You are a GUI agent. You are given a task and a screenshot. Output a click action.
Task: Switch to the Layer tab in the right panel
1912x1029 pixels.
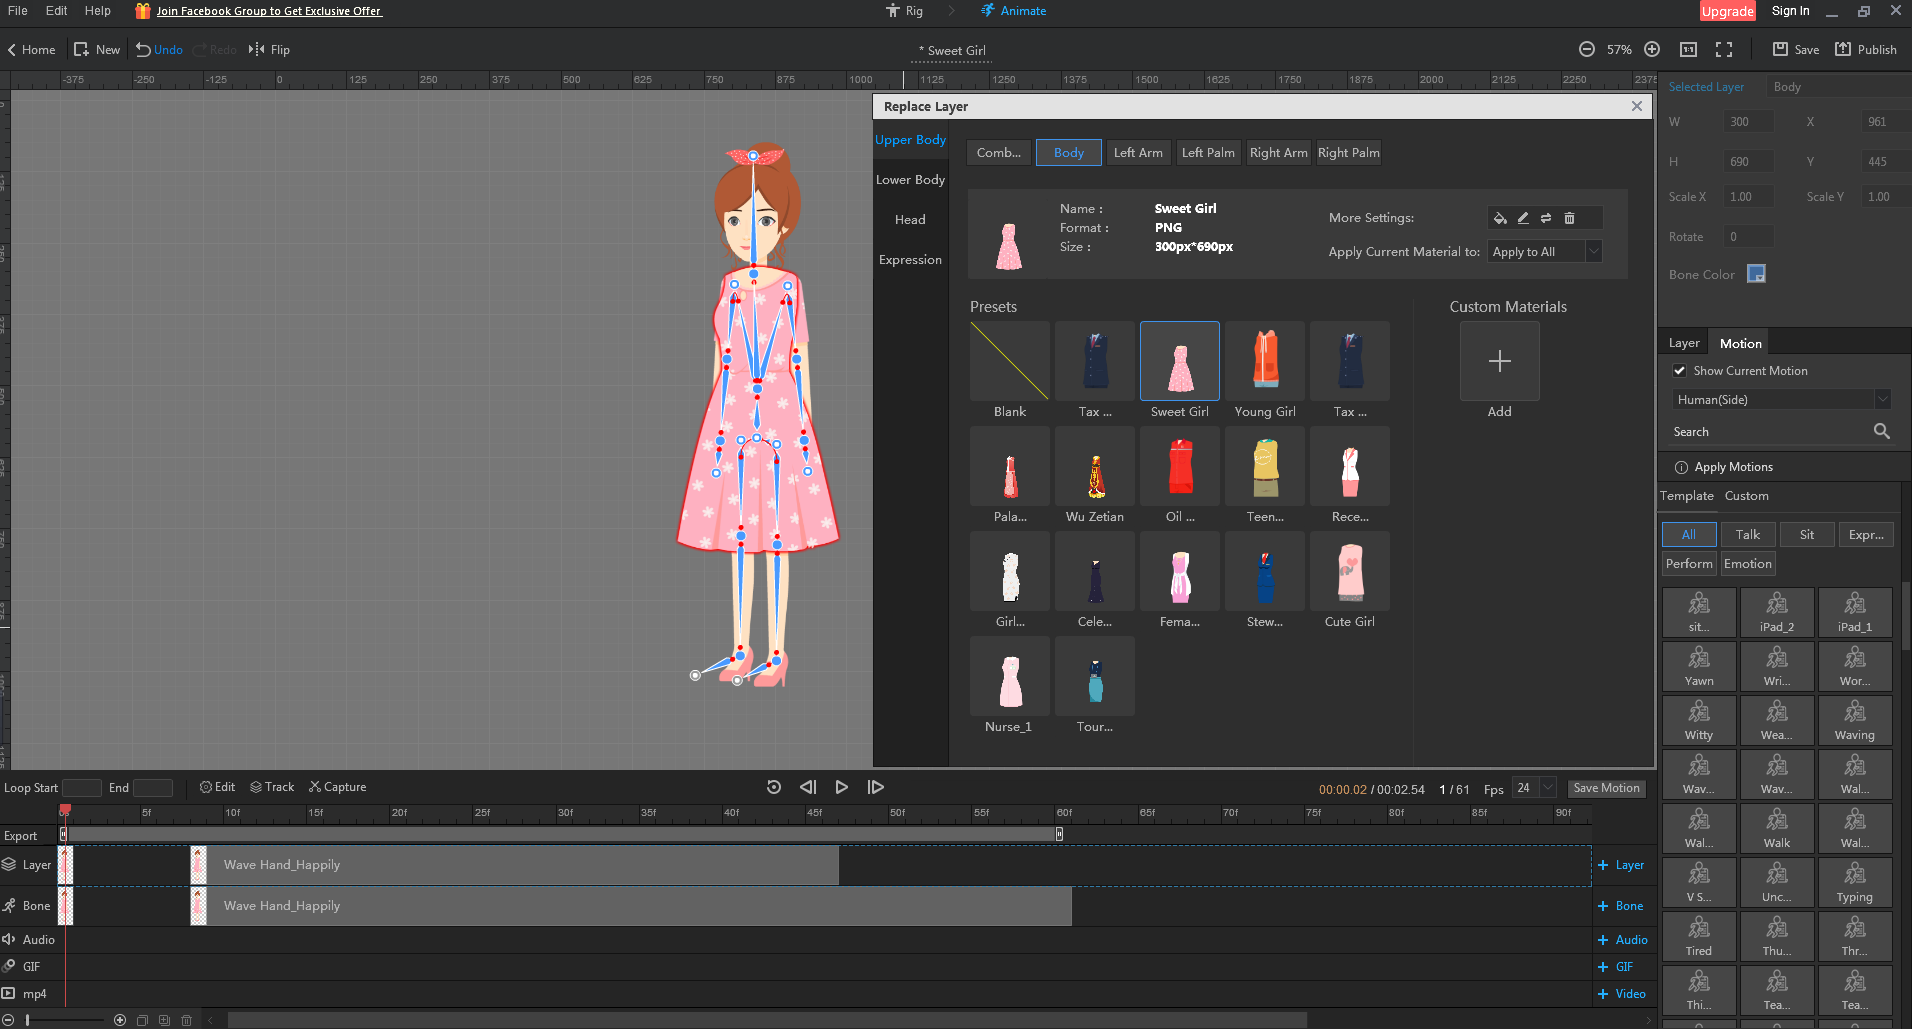tap(1684, 343)
